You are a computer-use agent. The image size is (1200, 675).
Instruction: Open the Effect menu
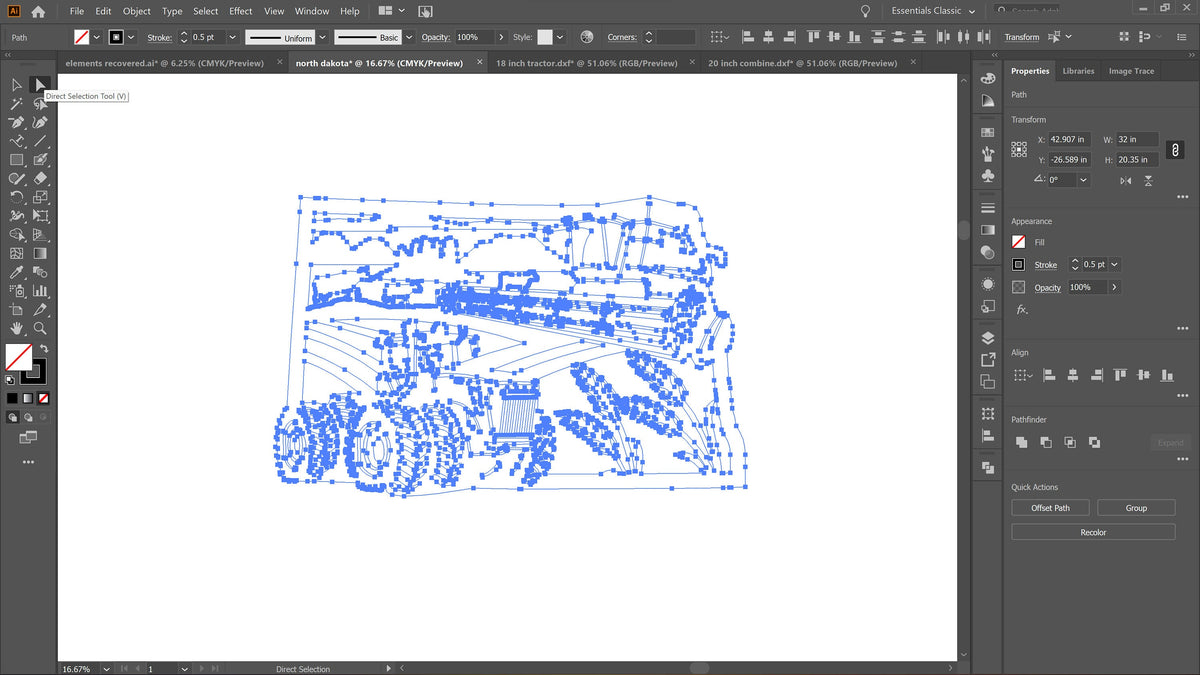(241, 11)
